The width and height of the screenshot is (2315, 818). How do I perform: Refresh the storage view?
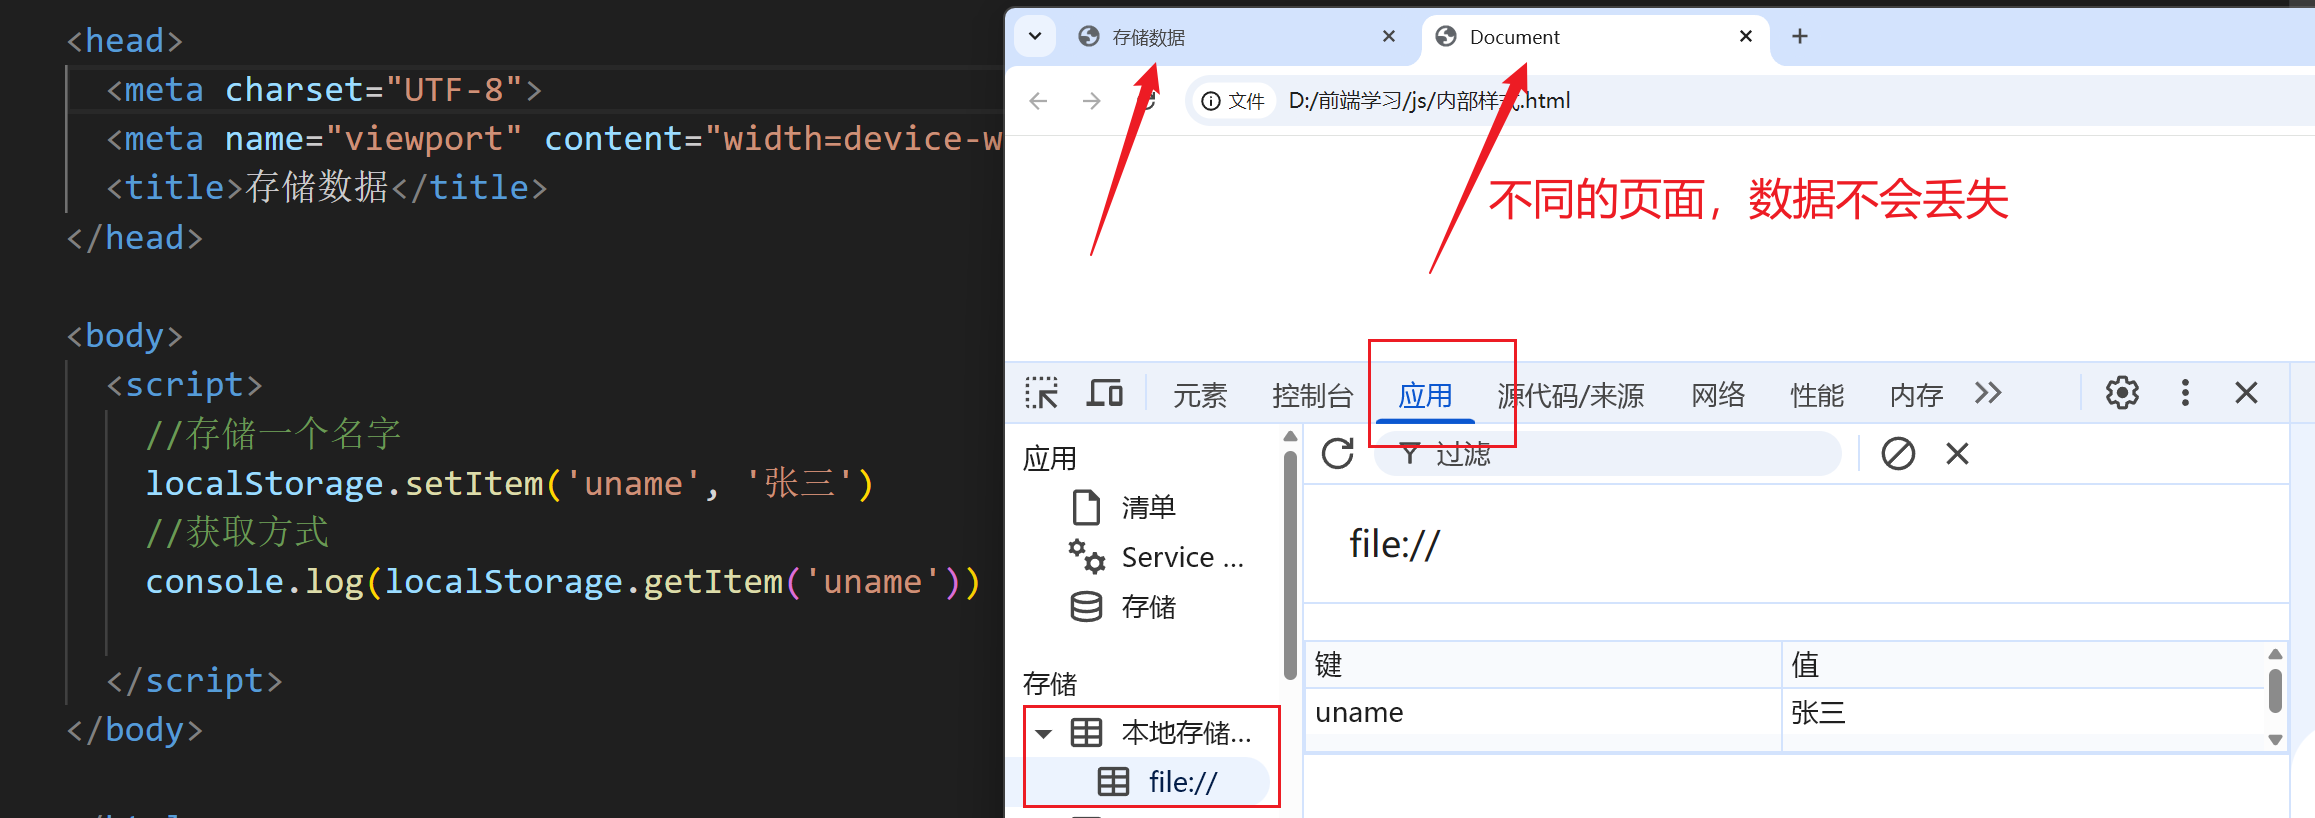point(1338,454)
